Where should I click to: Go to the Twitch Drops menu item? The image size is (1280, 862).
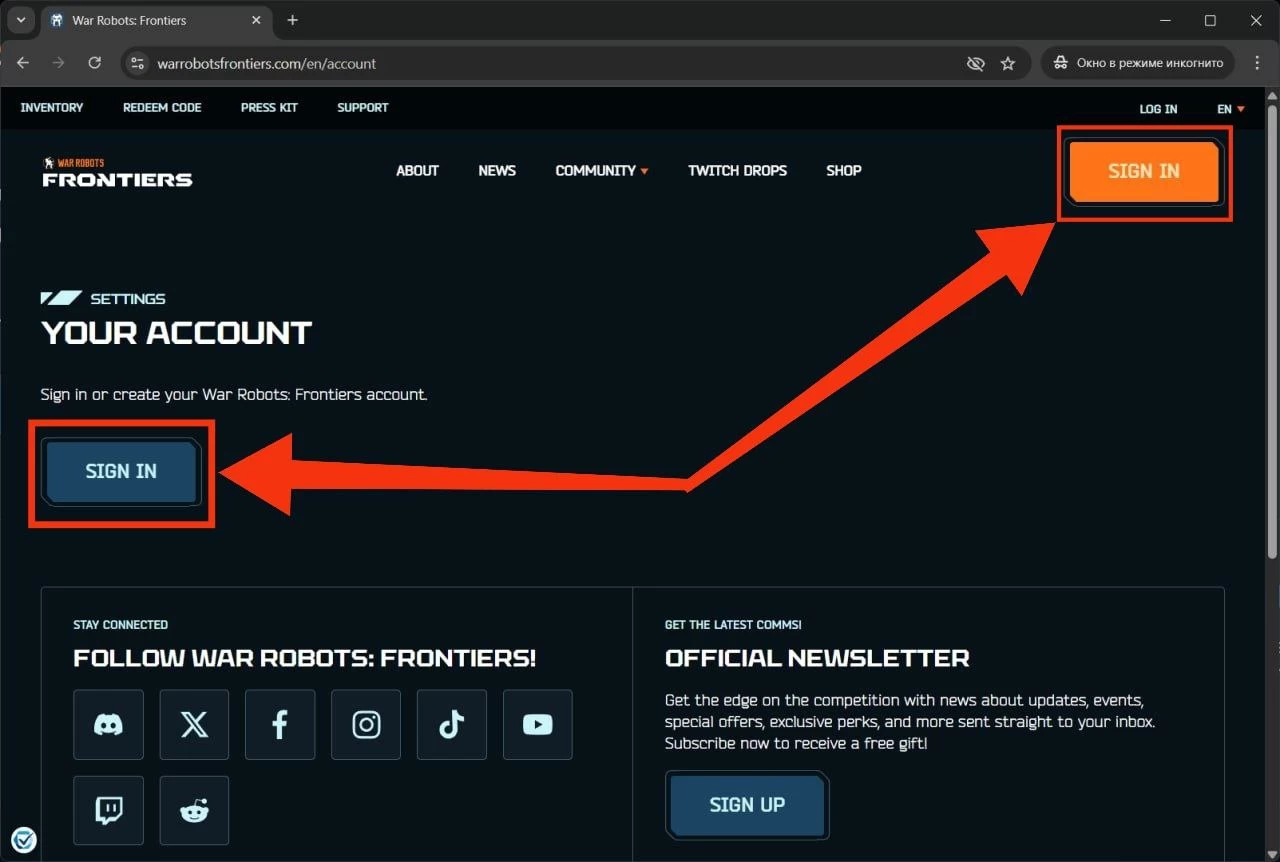(737, 171)
